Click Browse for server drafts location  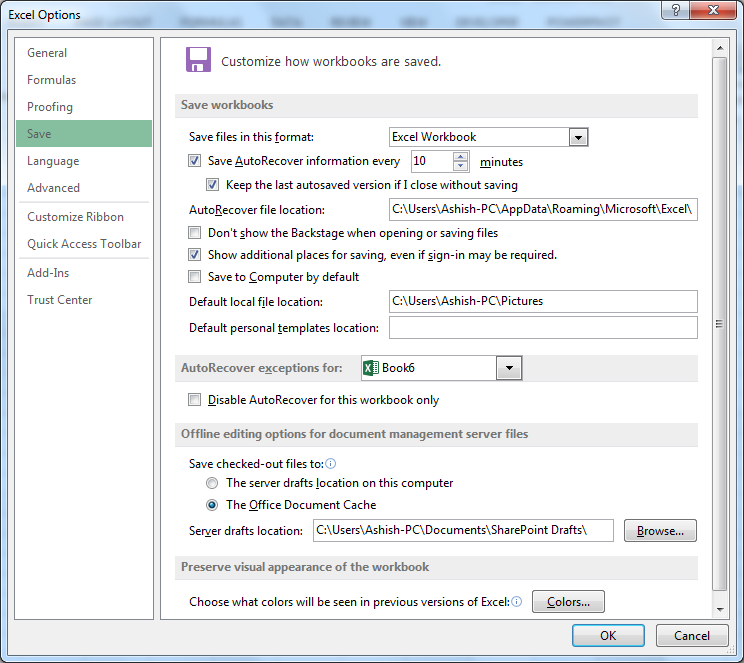[x=660, y=531]
